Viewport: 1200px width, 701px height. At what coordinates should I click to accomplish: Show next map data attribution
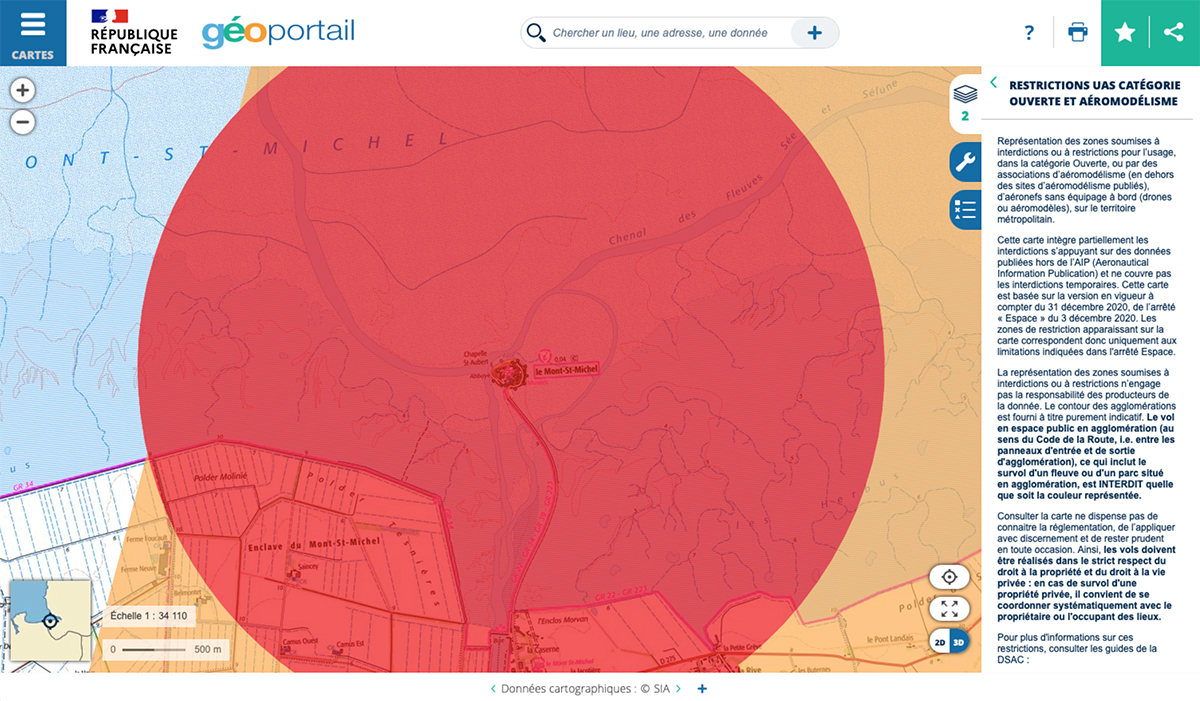click(x=678, y=689)
